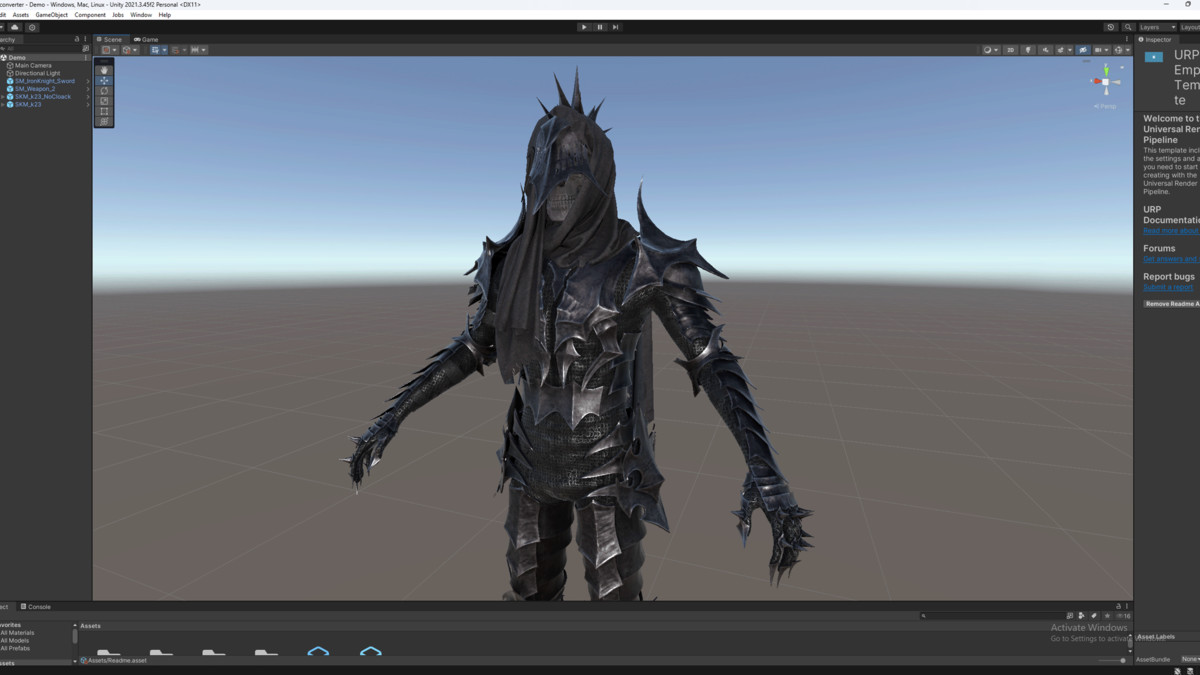Select Main Camera in hierarchy

(x=33, y=65)
